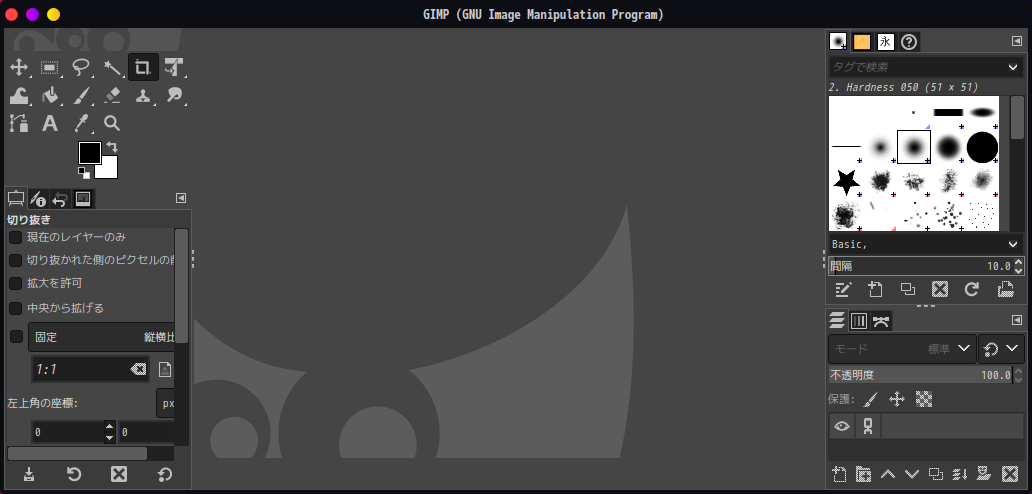Click the 不透明度 opacity slider
The width and height of the screenshot is (1032, 494).
pos(920,375)
